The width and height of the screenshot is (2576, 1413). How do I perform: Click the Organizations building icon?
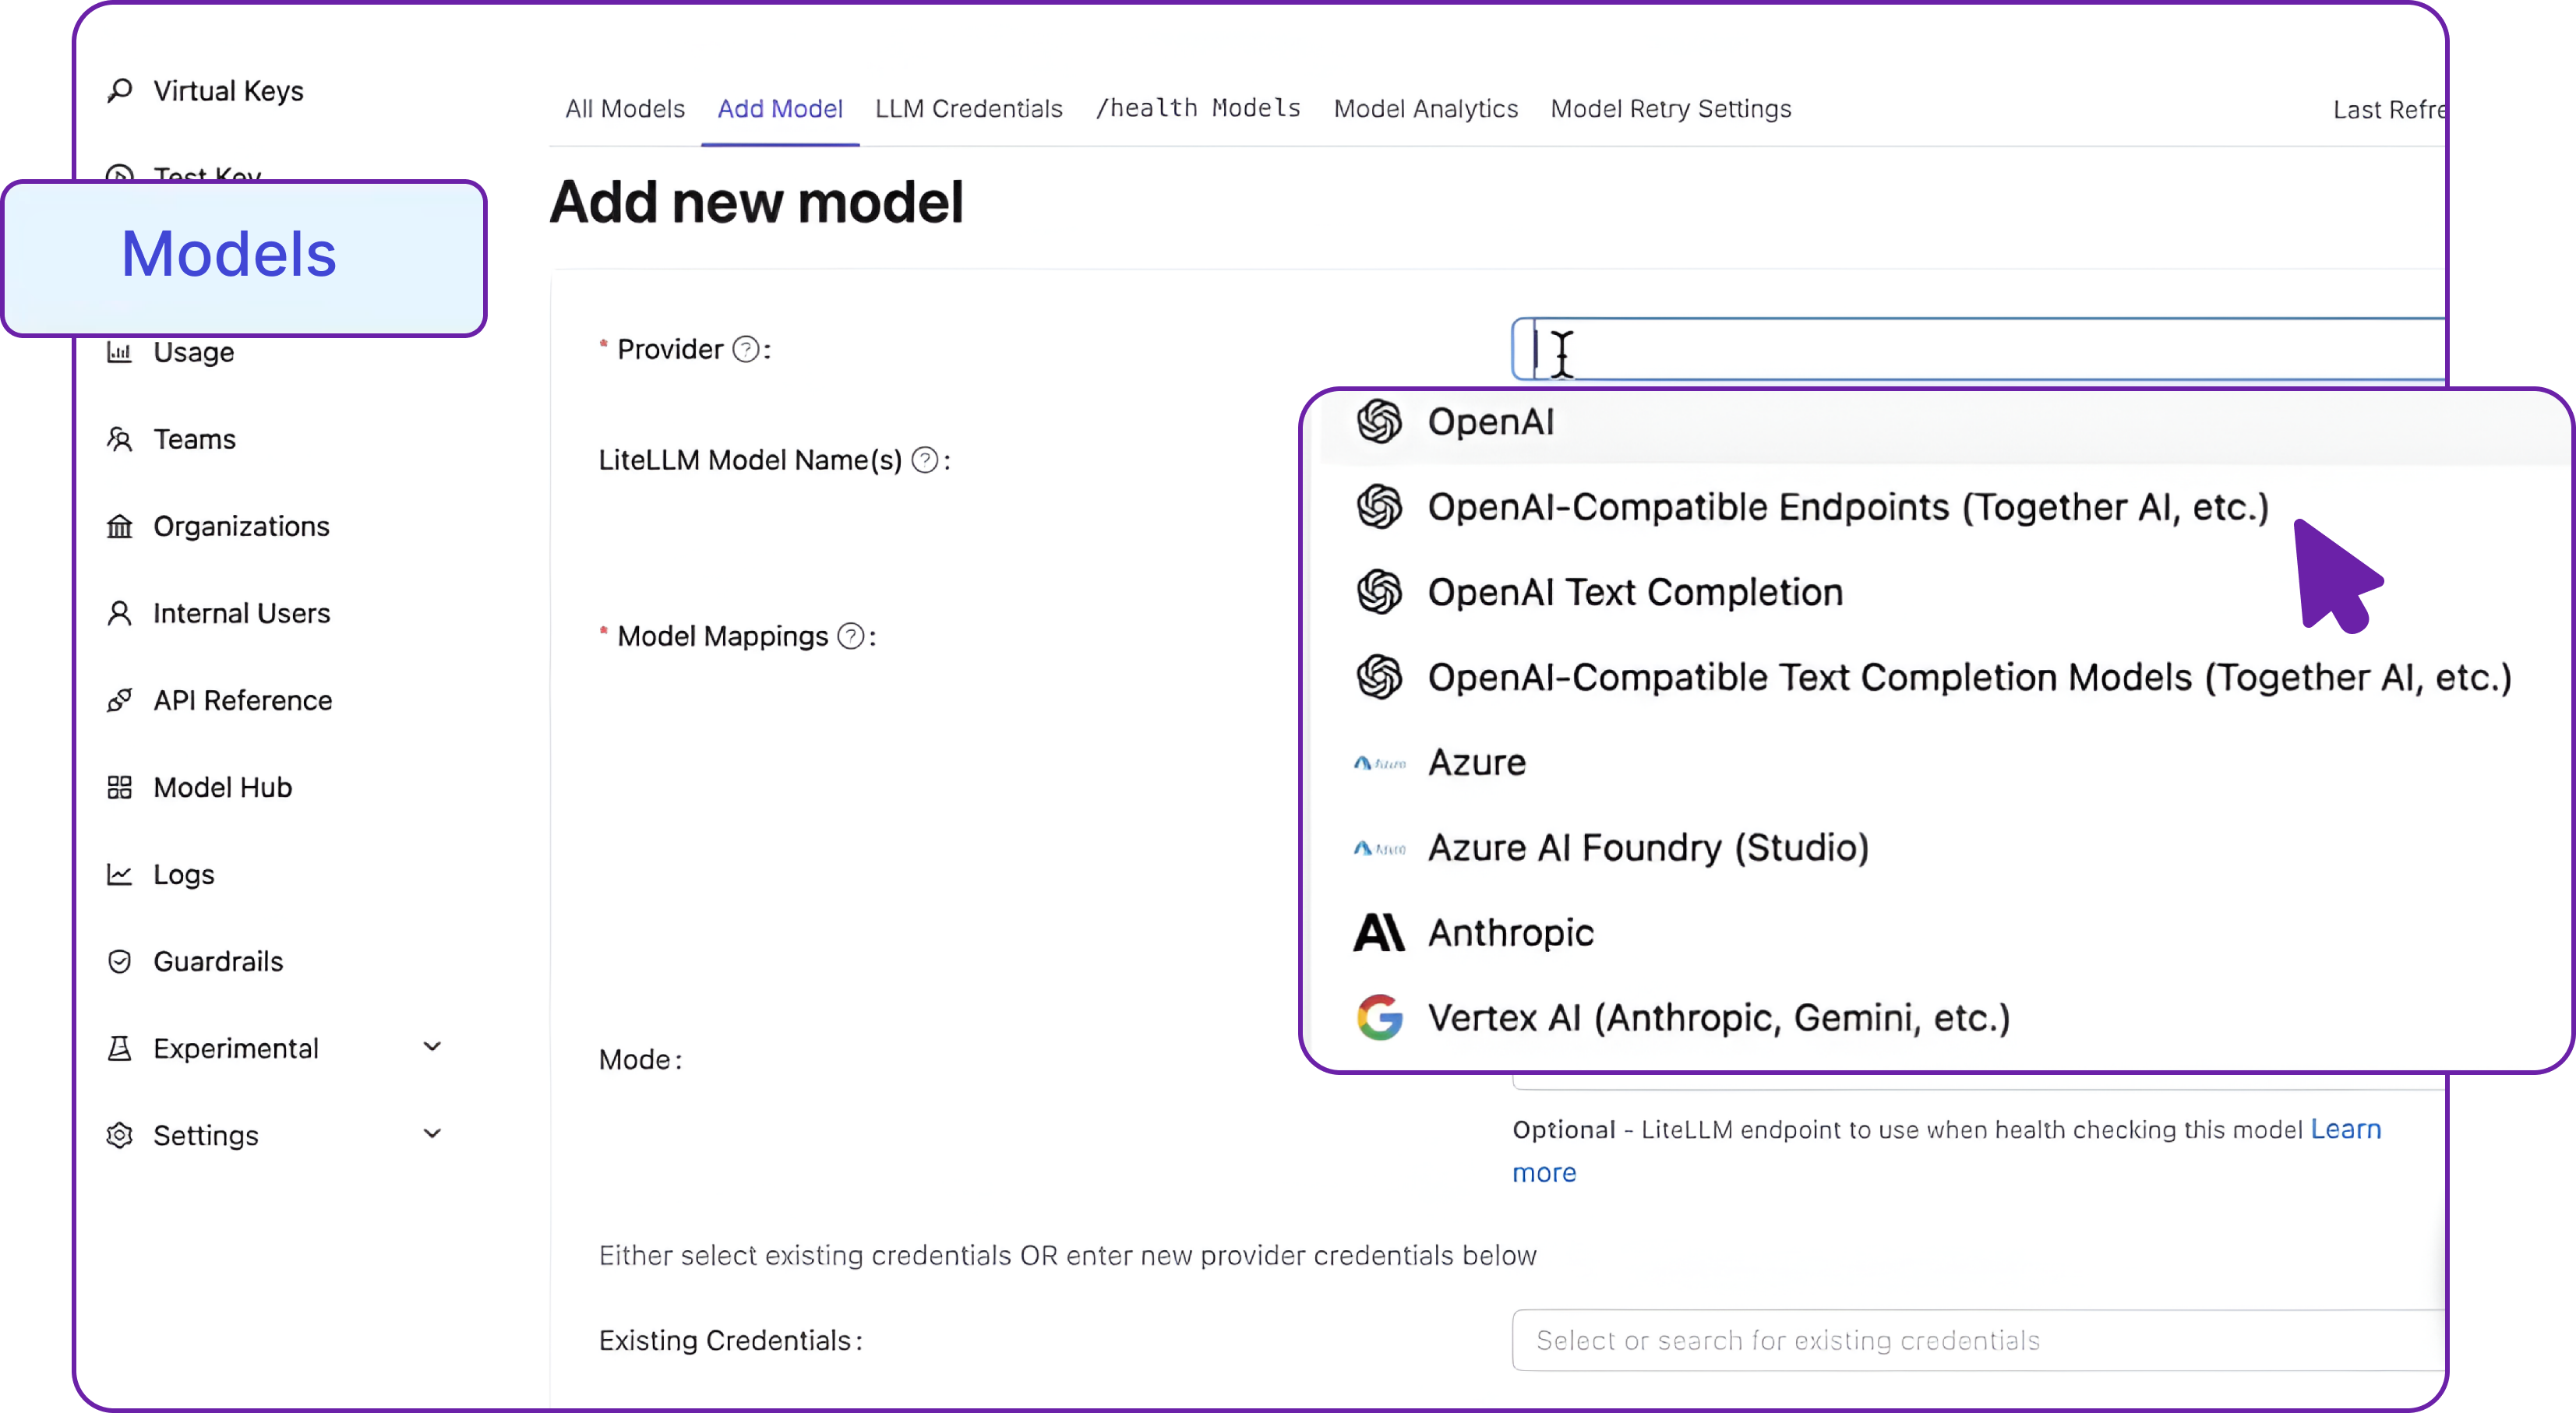[x=120, y=526]
